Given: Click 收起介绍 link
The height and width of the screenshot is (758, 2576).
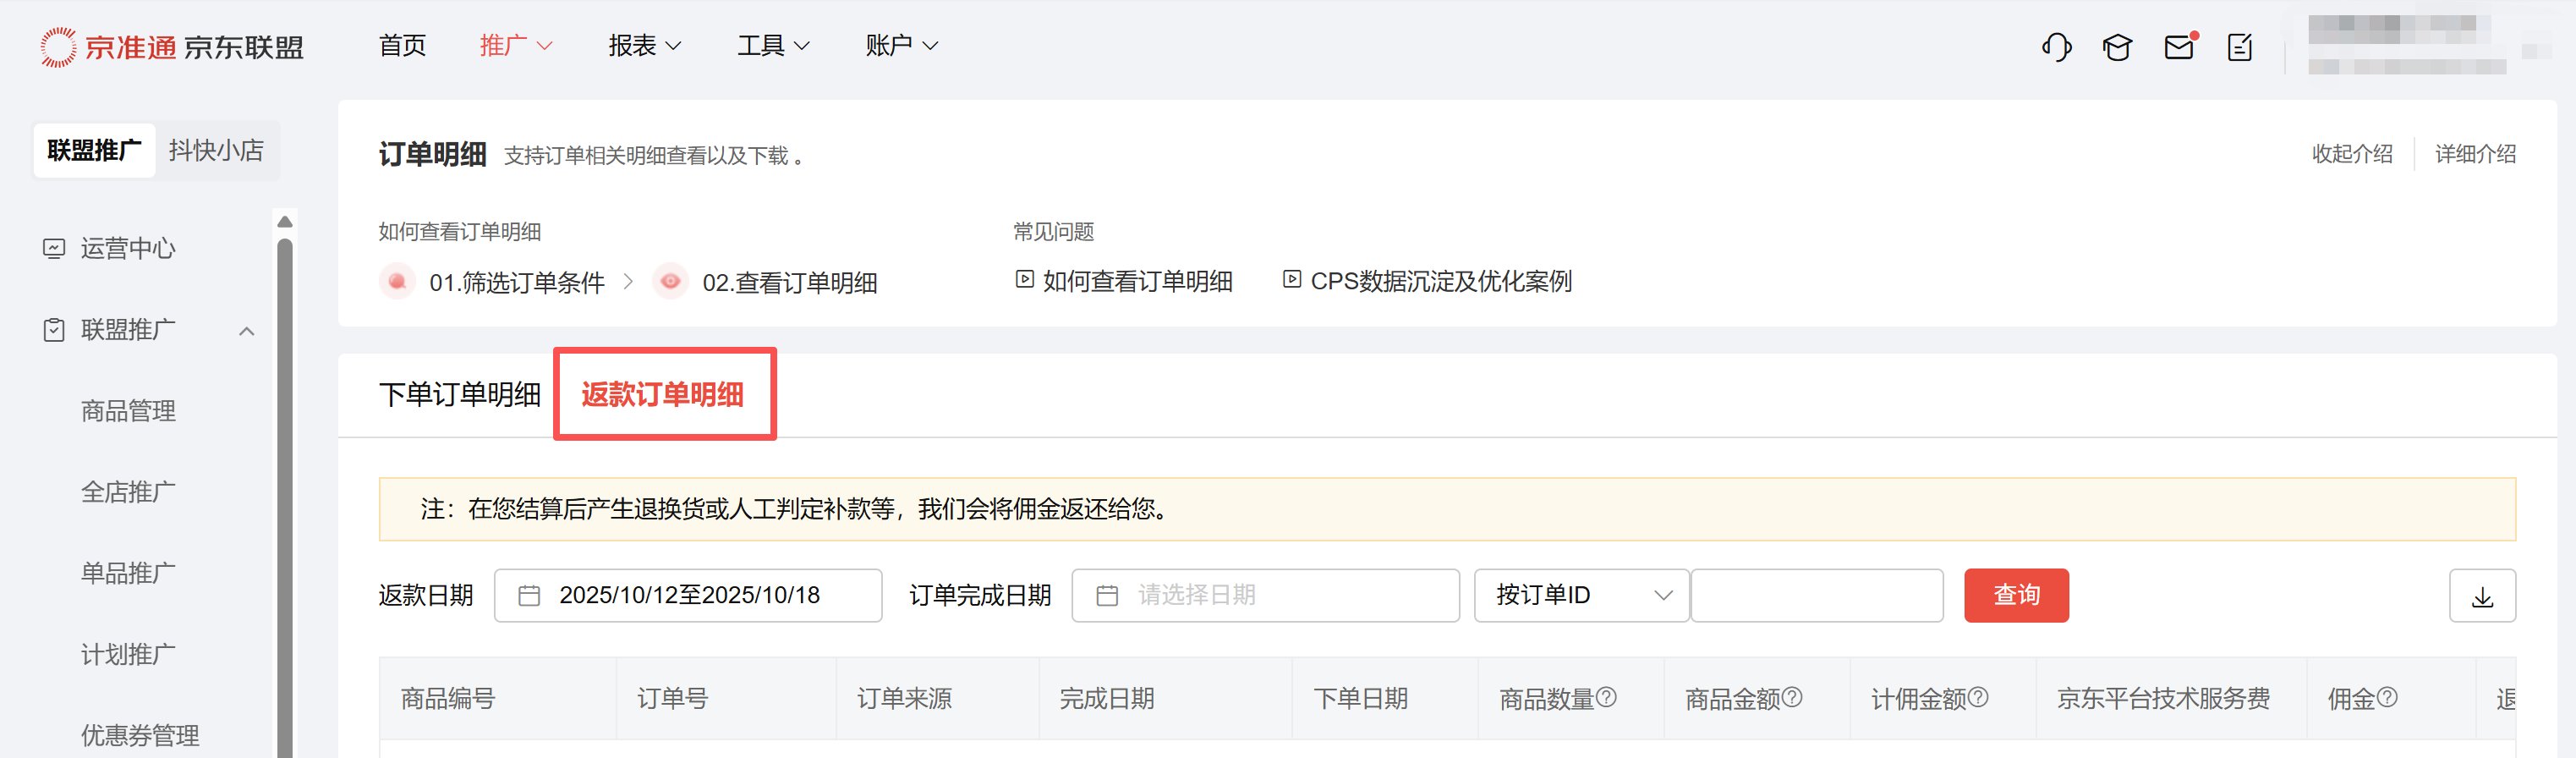Looking at the screenshot, I should coord(2352,154).
